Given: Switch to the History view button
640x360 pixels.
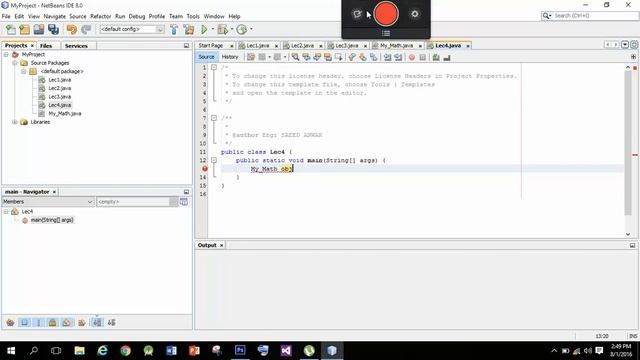Looking at the screenshot, I should tap(230, 57).
